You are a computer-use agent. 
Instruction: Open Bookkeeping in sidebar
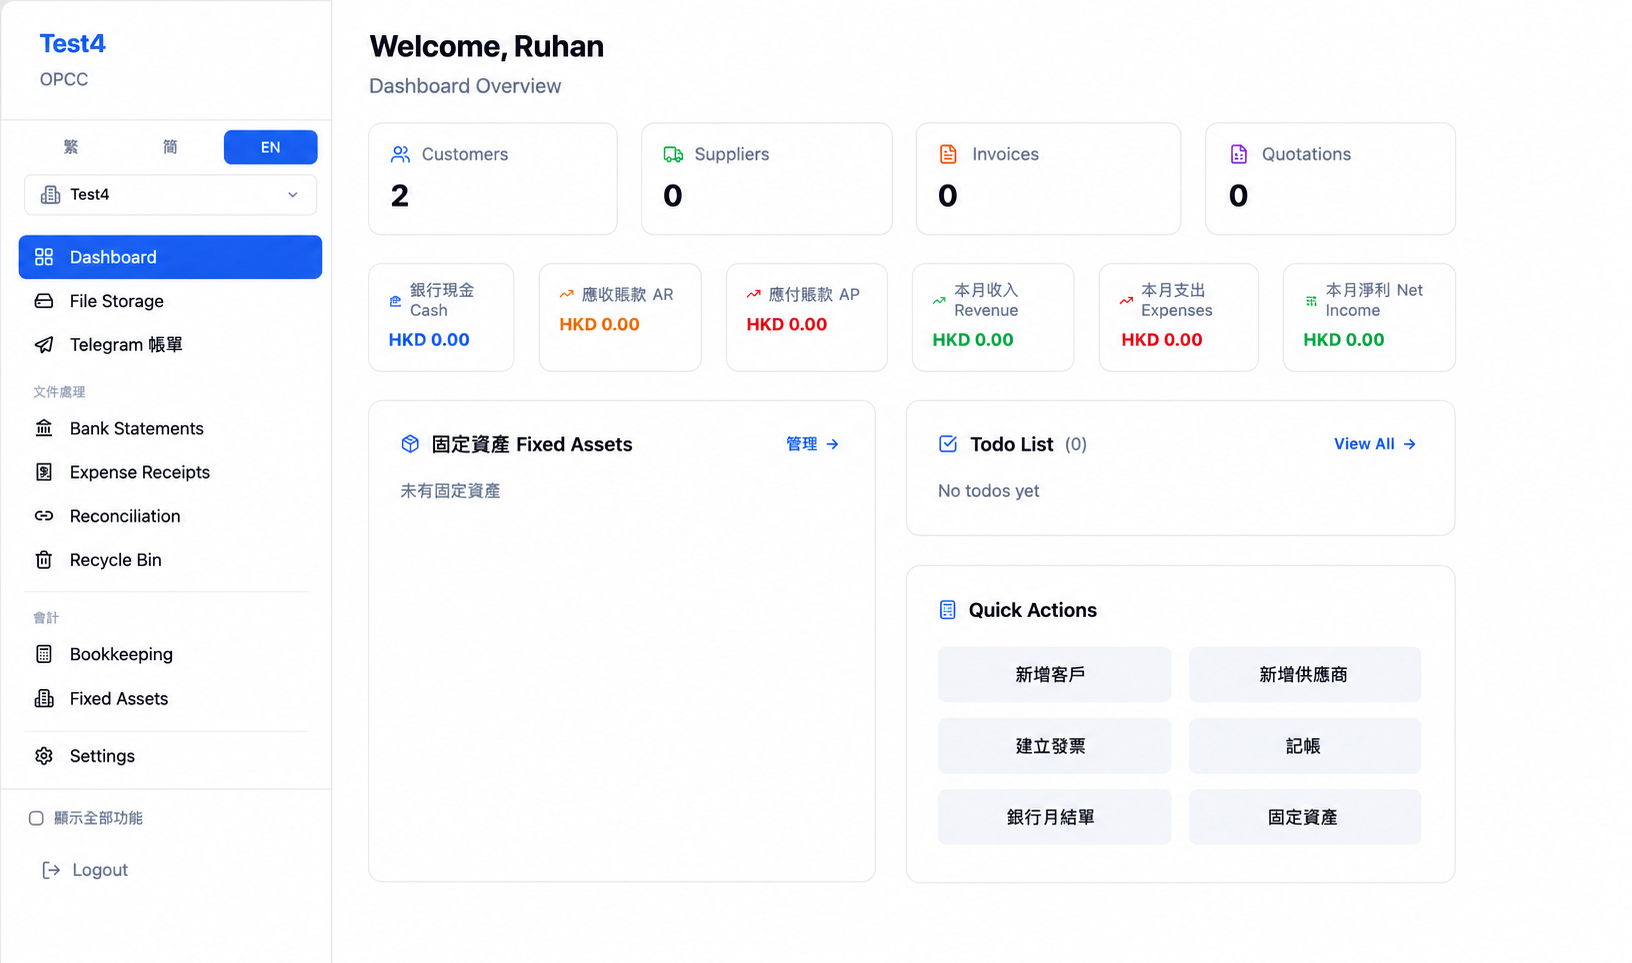[170, 654]
